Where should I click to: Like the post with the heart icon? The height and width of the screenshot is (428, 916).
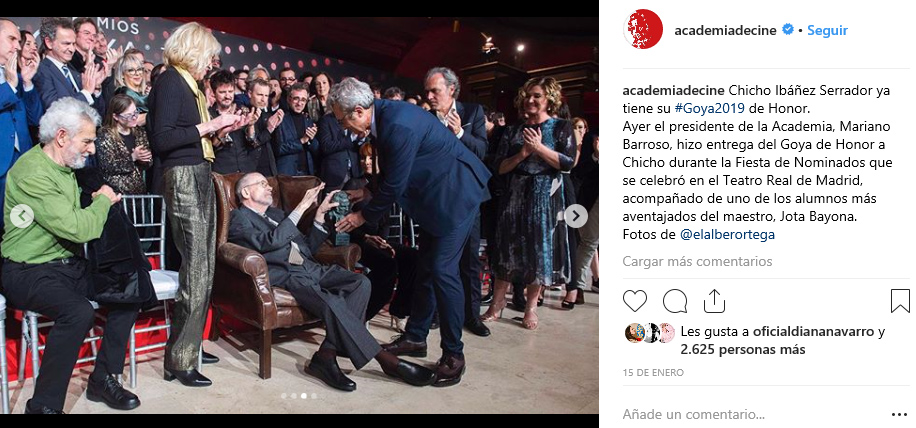[634, 301]
